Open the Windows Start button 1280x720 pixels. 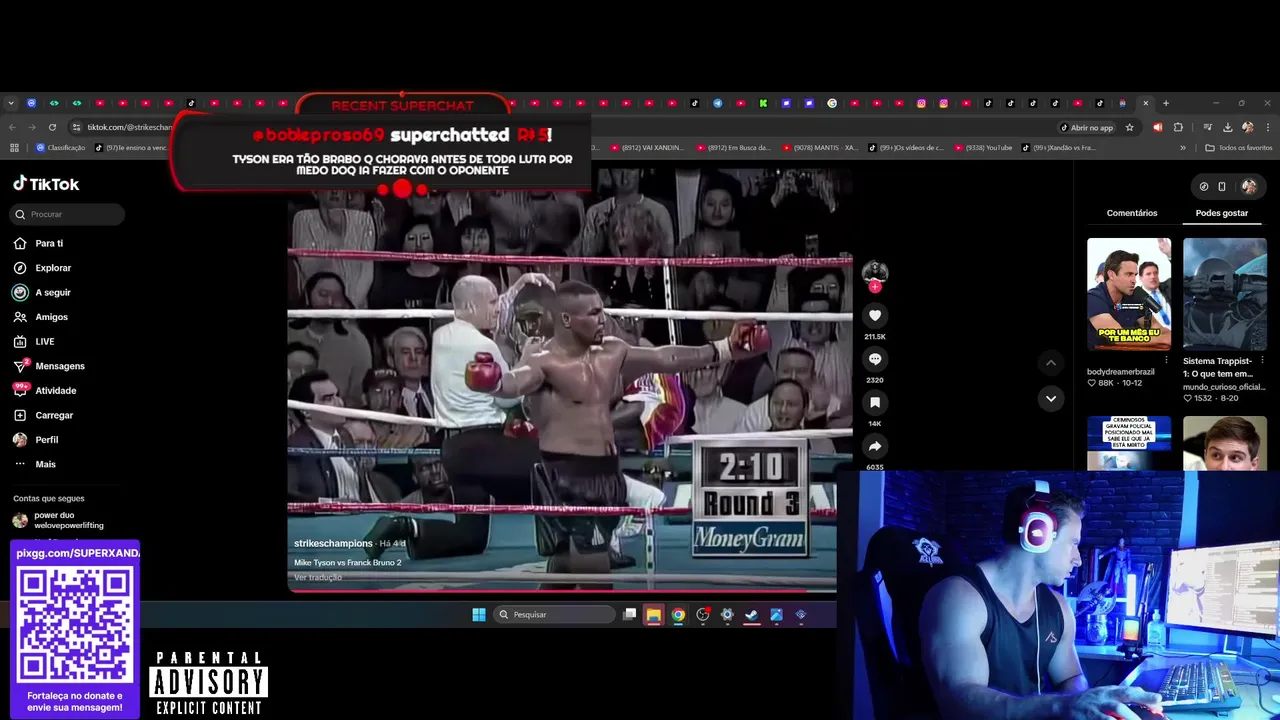(479, 614)
